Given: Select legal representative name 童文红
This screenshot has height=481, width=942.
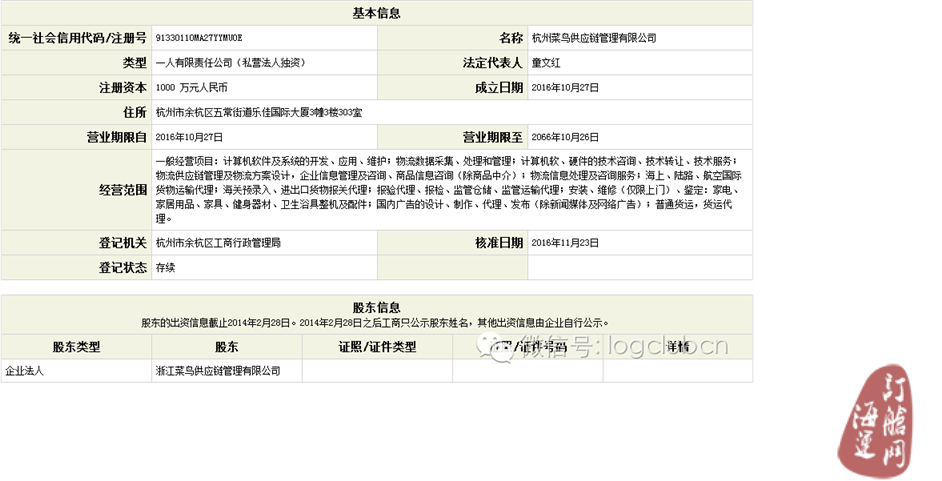Looking at the screenshot, I should (x=546, y=62).
